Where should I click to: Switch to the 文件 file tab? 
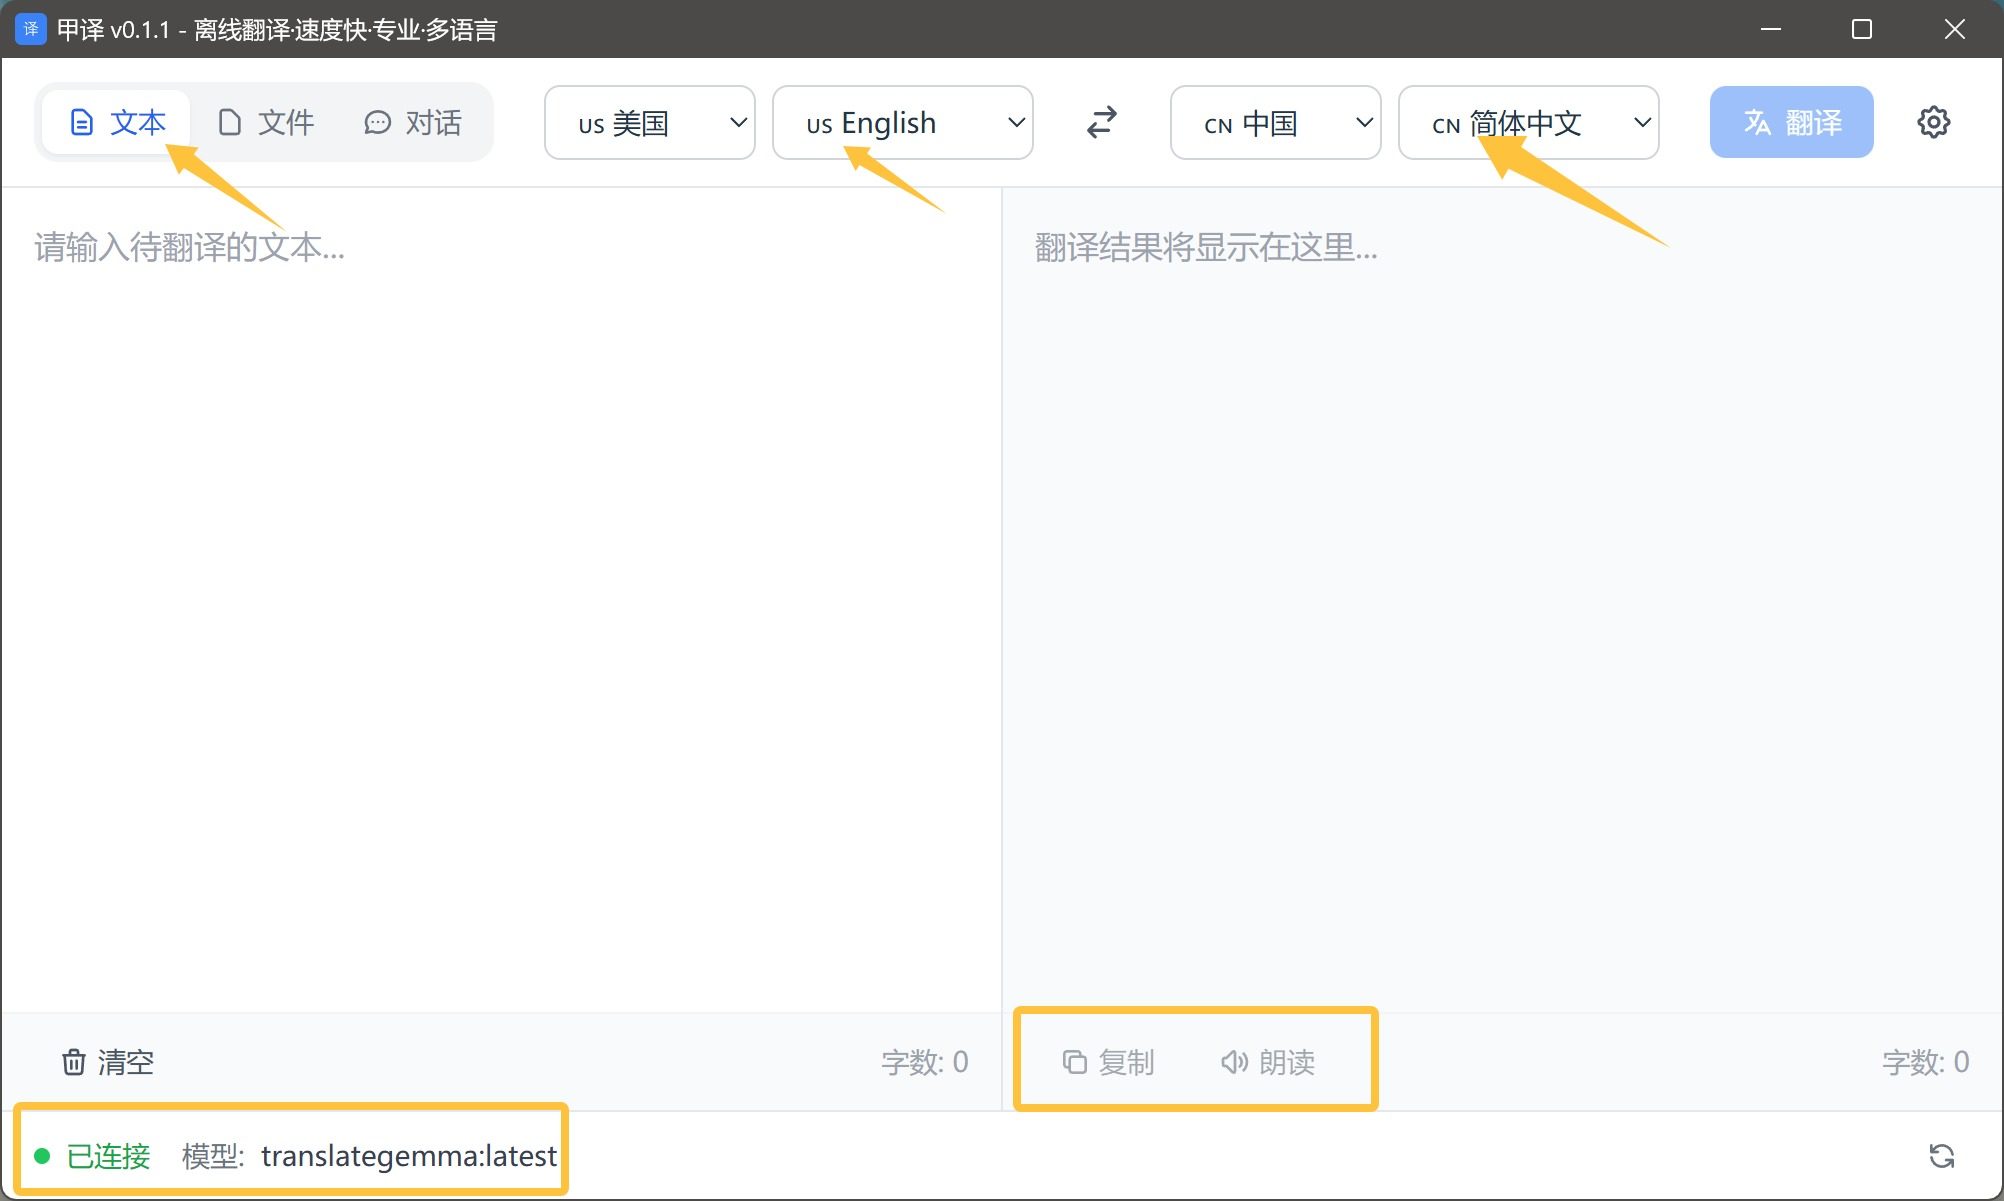(x=266, y=123)
